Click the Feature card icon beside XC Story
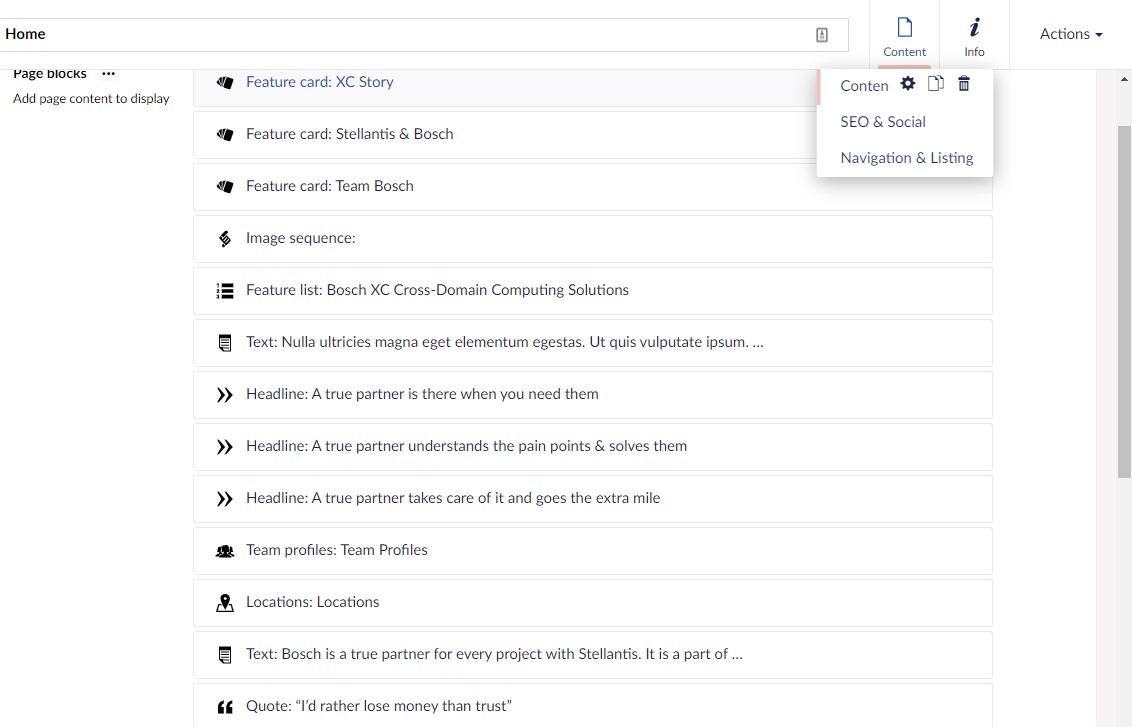The image size is (1132, 727). coord(225,82)
